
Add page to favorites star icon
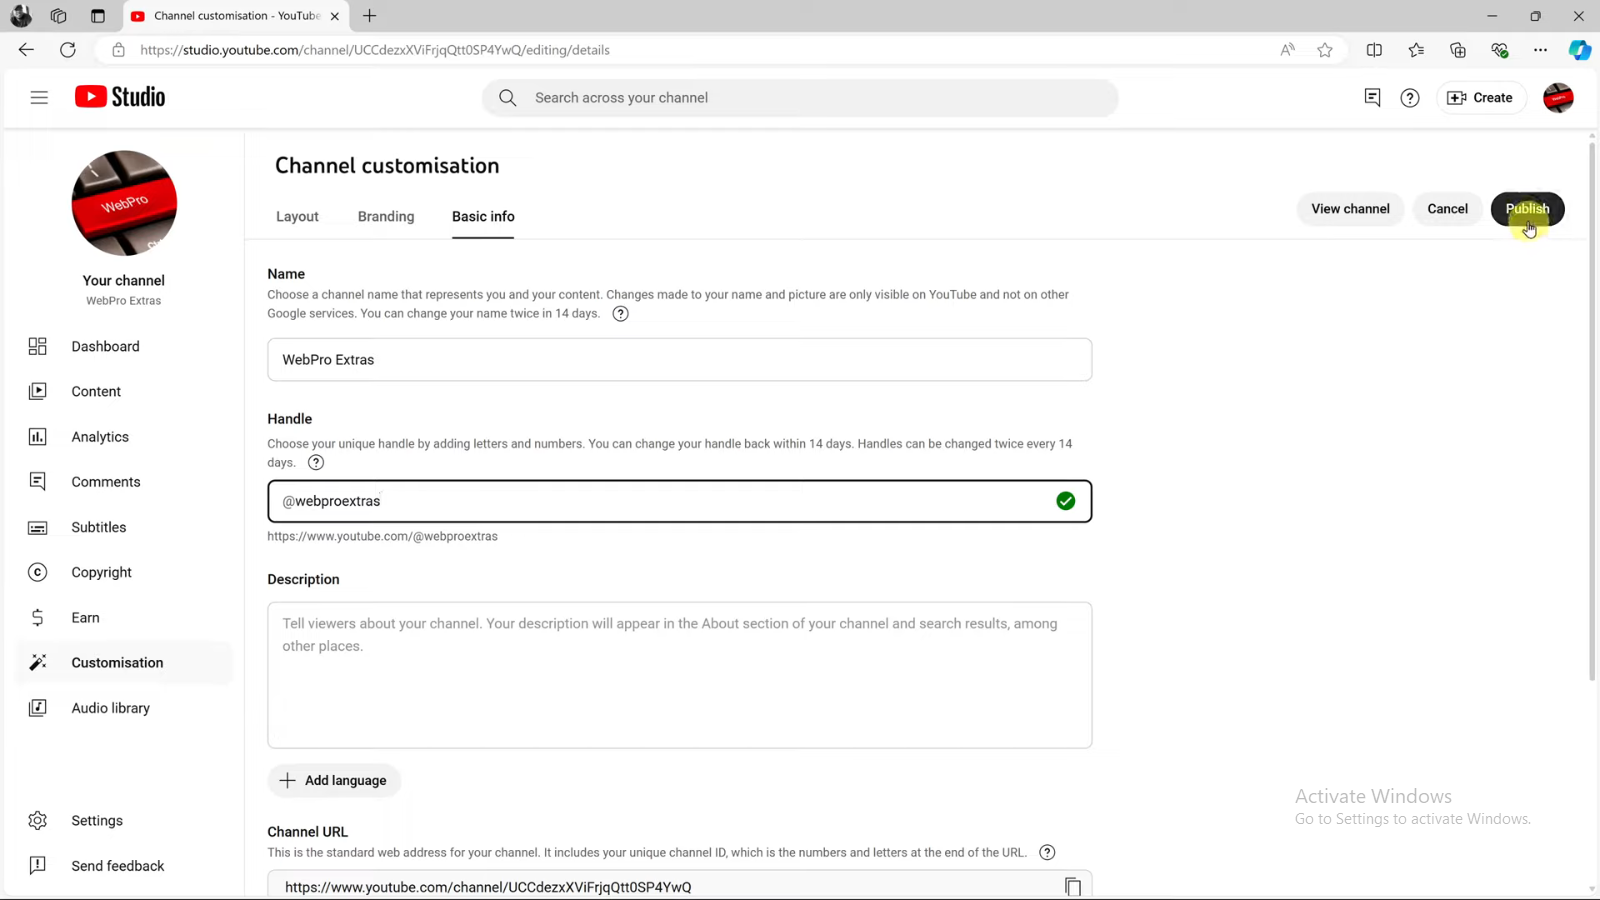pos(1325,50)
